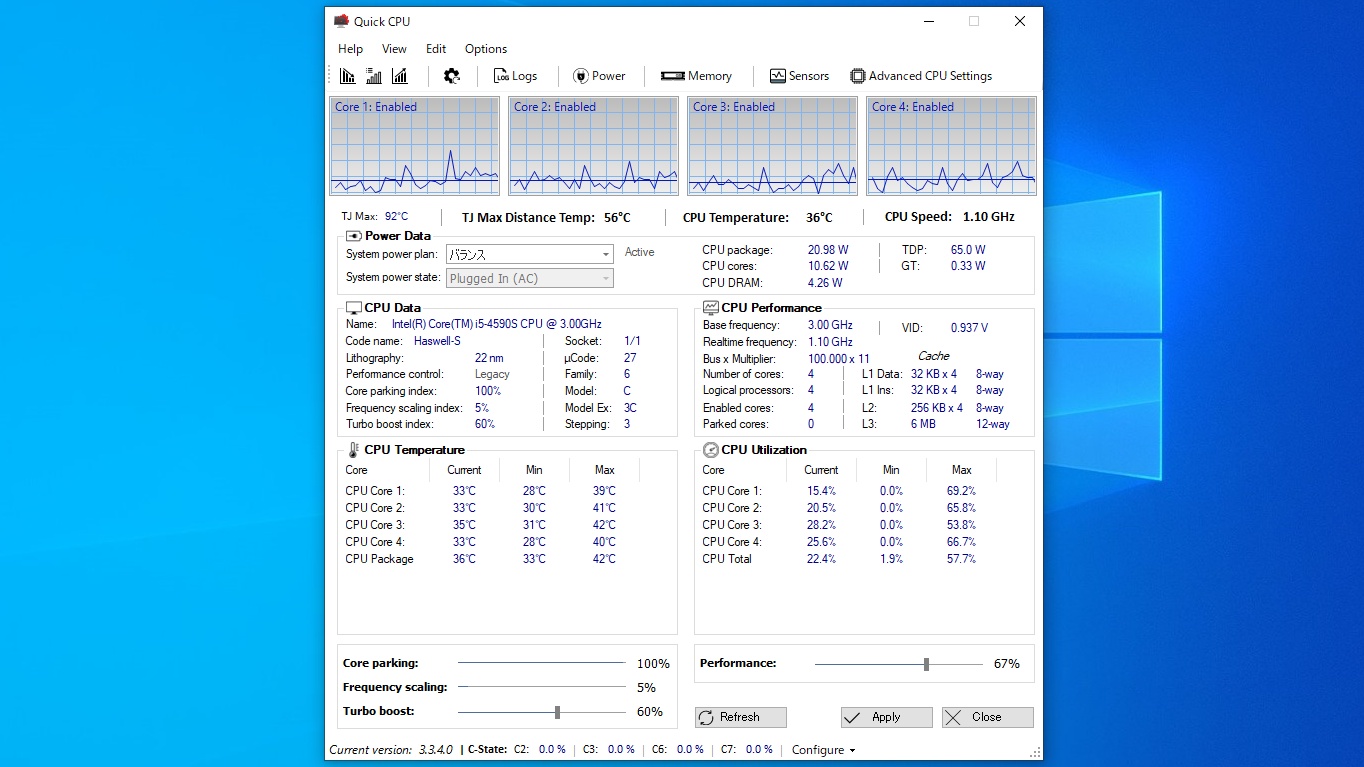
Task: Click the Apply button
Action: coord(886,717)
